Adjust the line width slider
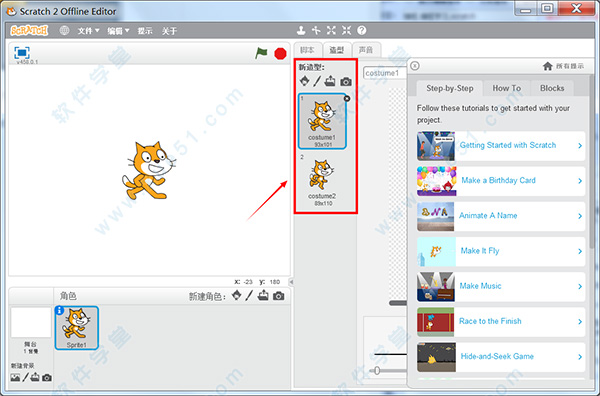The width and height of the screenshot is (600, 396). 377,370
